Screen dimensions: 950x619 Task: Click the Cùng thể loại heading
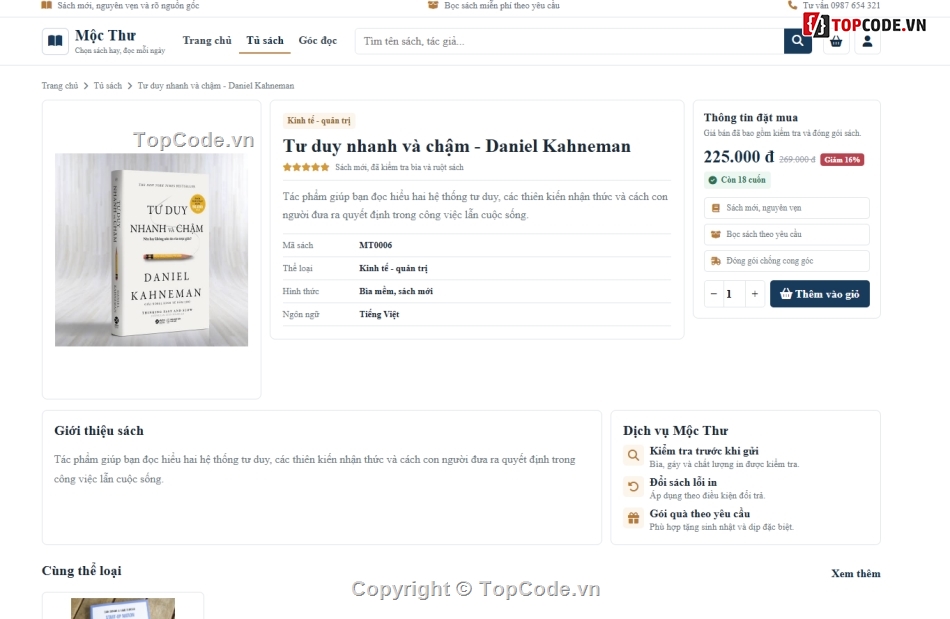coord(82,571)
